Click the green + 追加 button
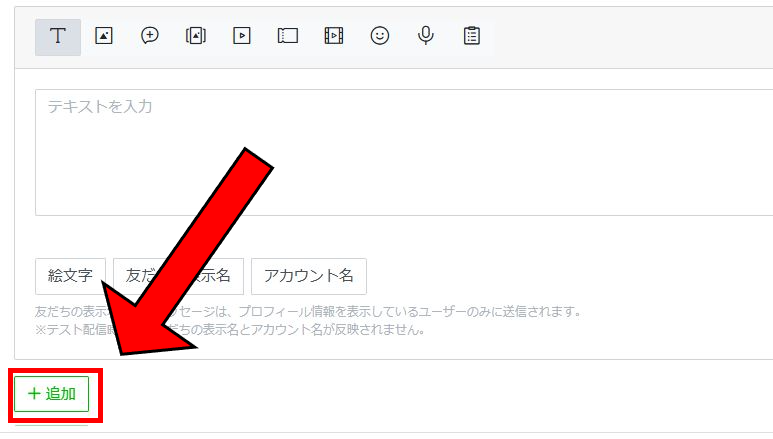The image size is (773, 439). click(x=52, y=394)
